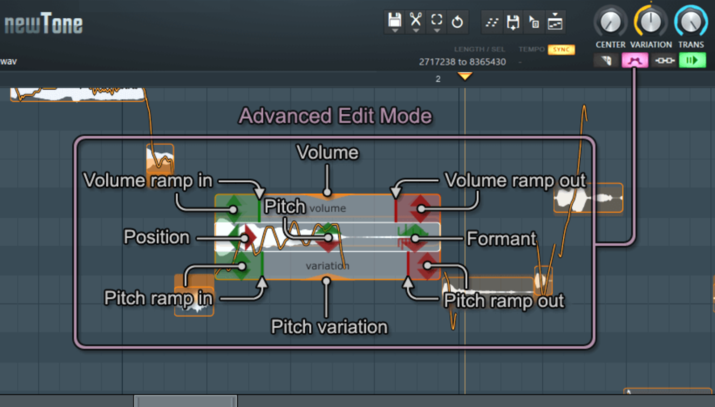The width and height of the screenshot is (715, 407).
Task: Click the undo circular arrow icon
Action: coord(457,20)
